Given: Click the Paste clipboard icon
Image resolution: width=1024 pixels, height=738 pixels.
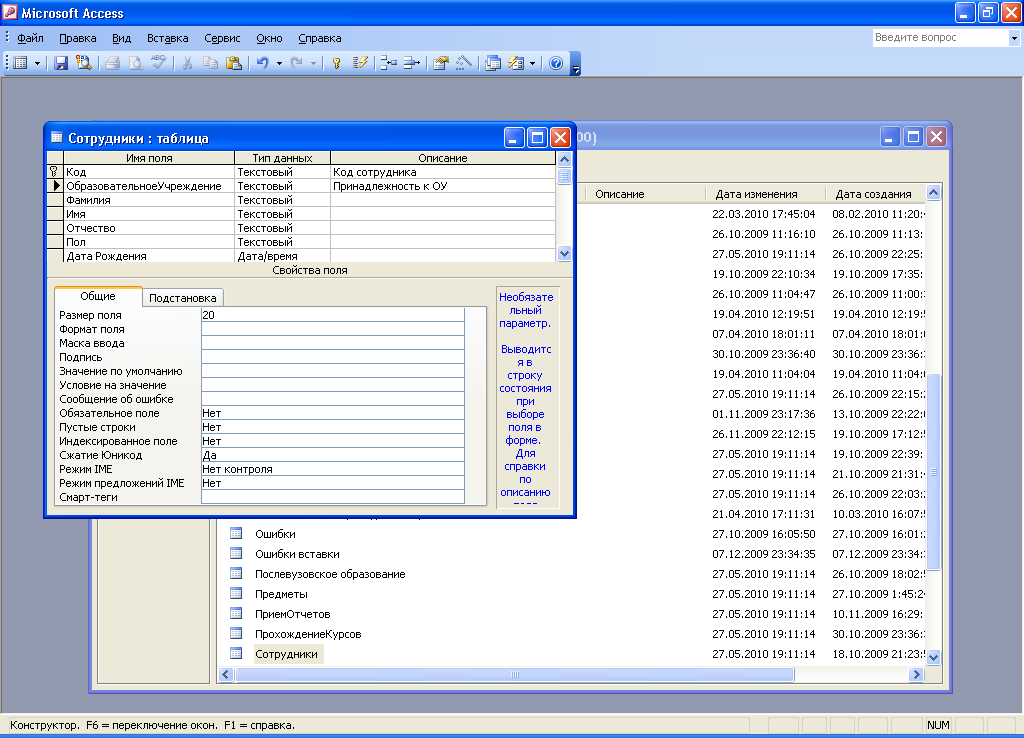Looking at the screenshot, I should [x=234, y=63].
